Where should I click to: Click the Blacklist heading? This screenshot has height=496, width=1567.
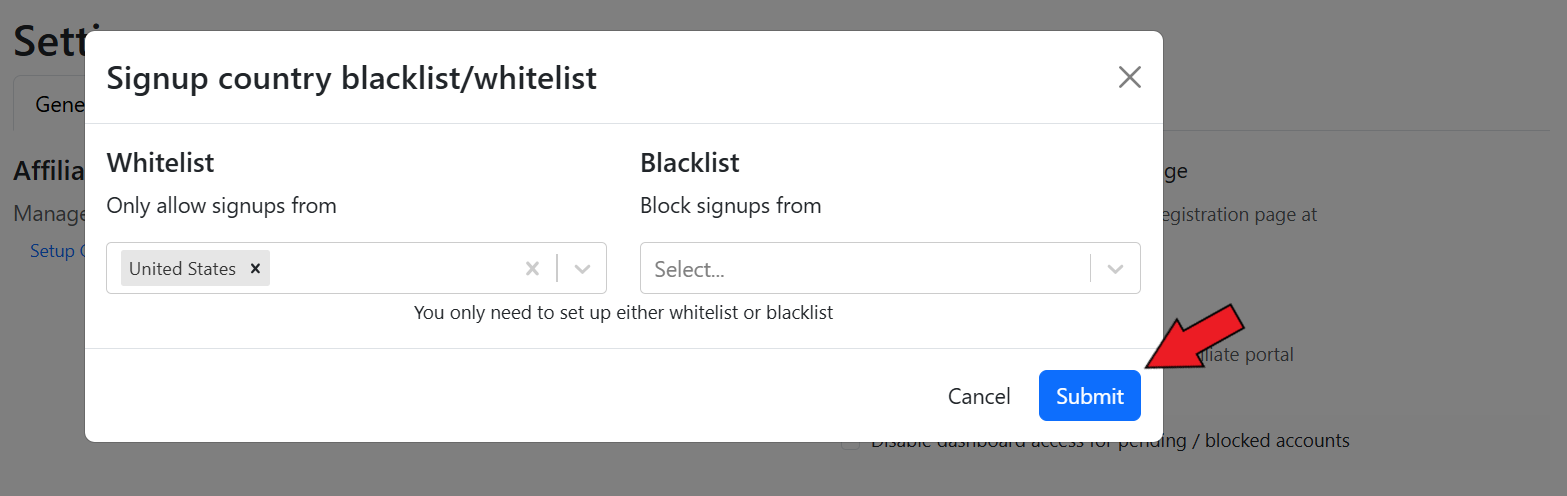[x=689, y=162]
